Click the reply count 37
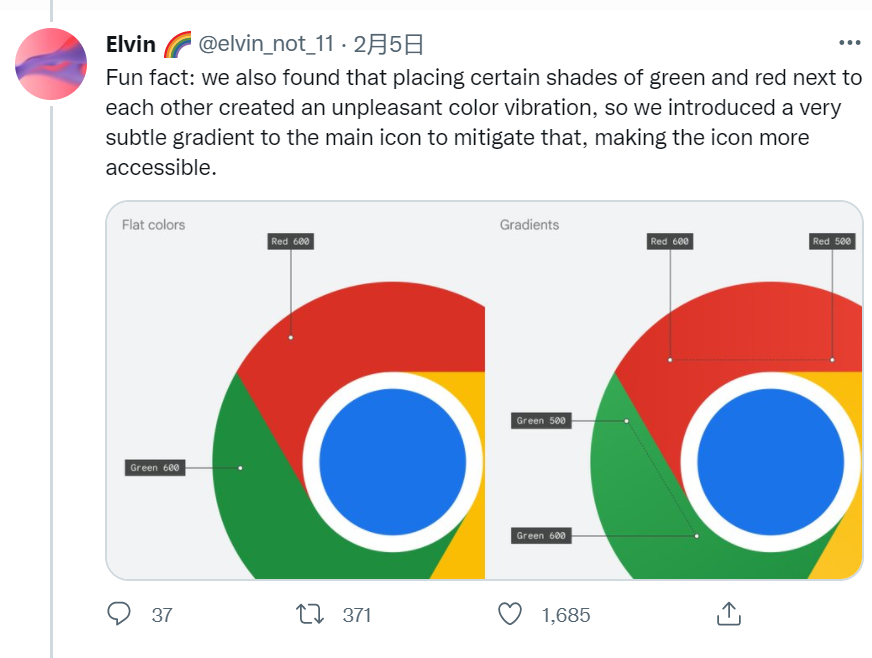This screenshot has width=872, height=658. click(x=162, y=615)
